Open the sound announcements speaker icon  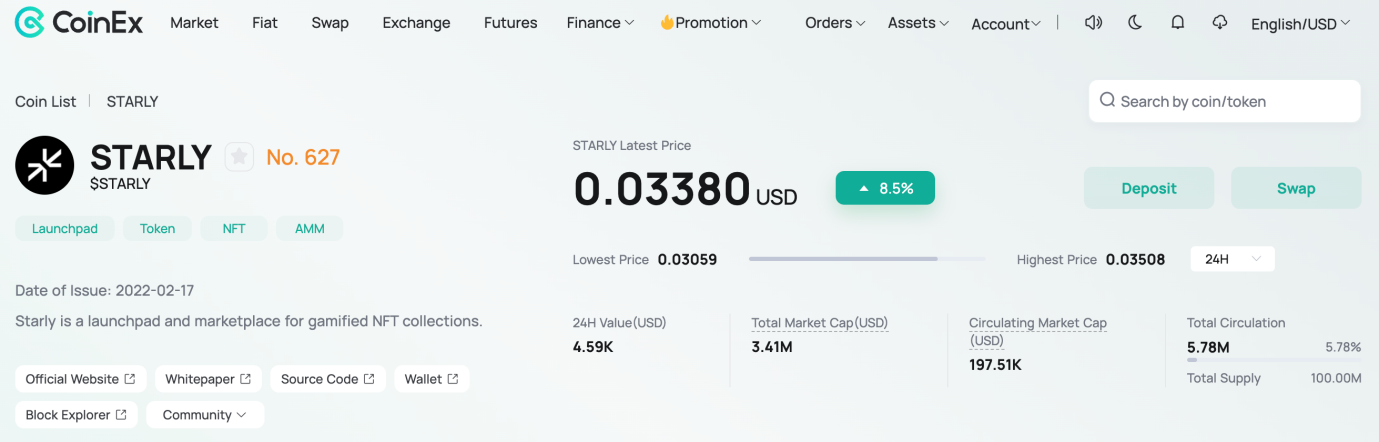pyautogui.click(x=1093, y=22)
